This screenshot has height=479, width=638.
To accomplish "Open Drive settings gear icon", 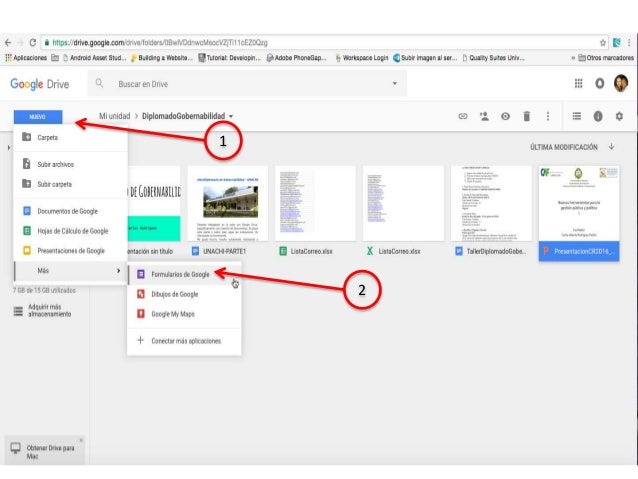I will click(619, 116).
